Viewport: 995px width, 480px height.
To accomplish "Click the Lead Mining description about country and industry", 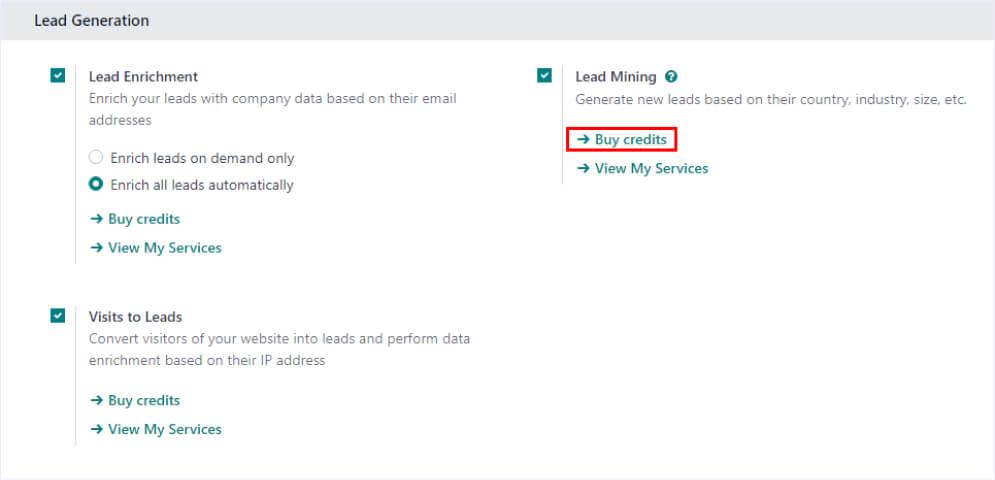I will click(x=770, y=99).
